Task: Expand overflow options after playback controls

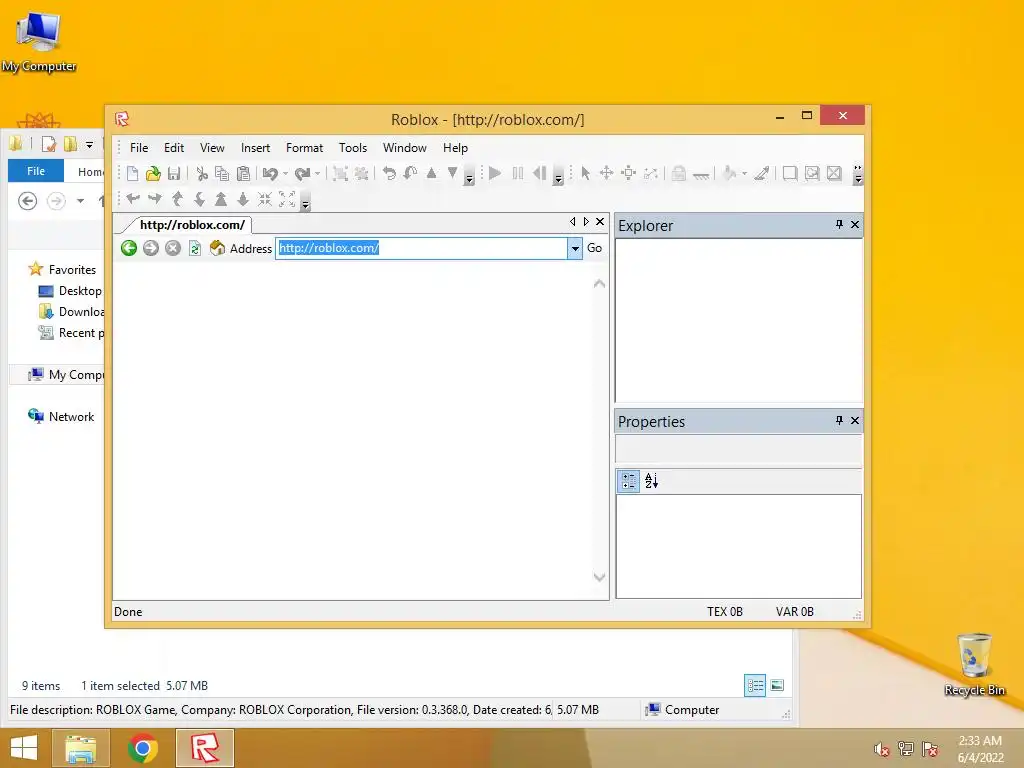Action: pos(558,177)
